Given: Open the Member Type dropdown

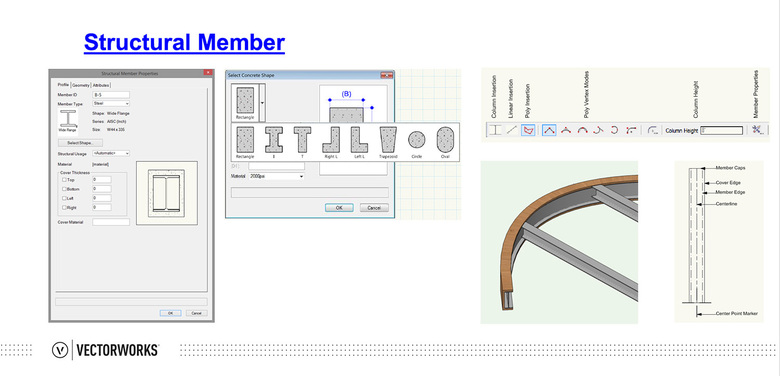Looking at the screenshot, I should (111, 103).
